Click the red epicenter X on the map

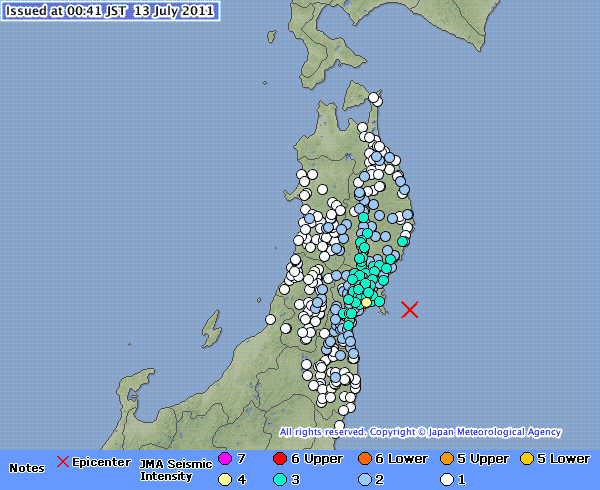click(x=409, y=310)
